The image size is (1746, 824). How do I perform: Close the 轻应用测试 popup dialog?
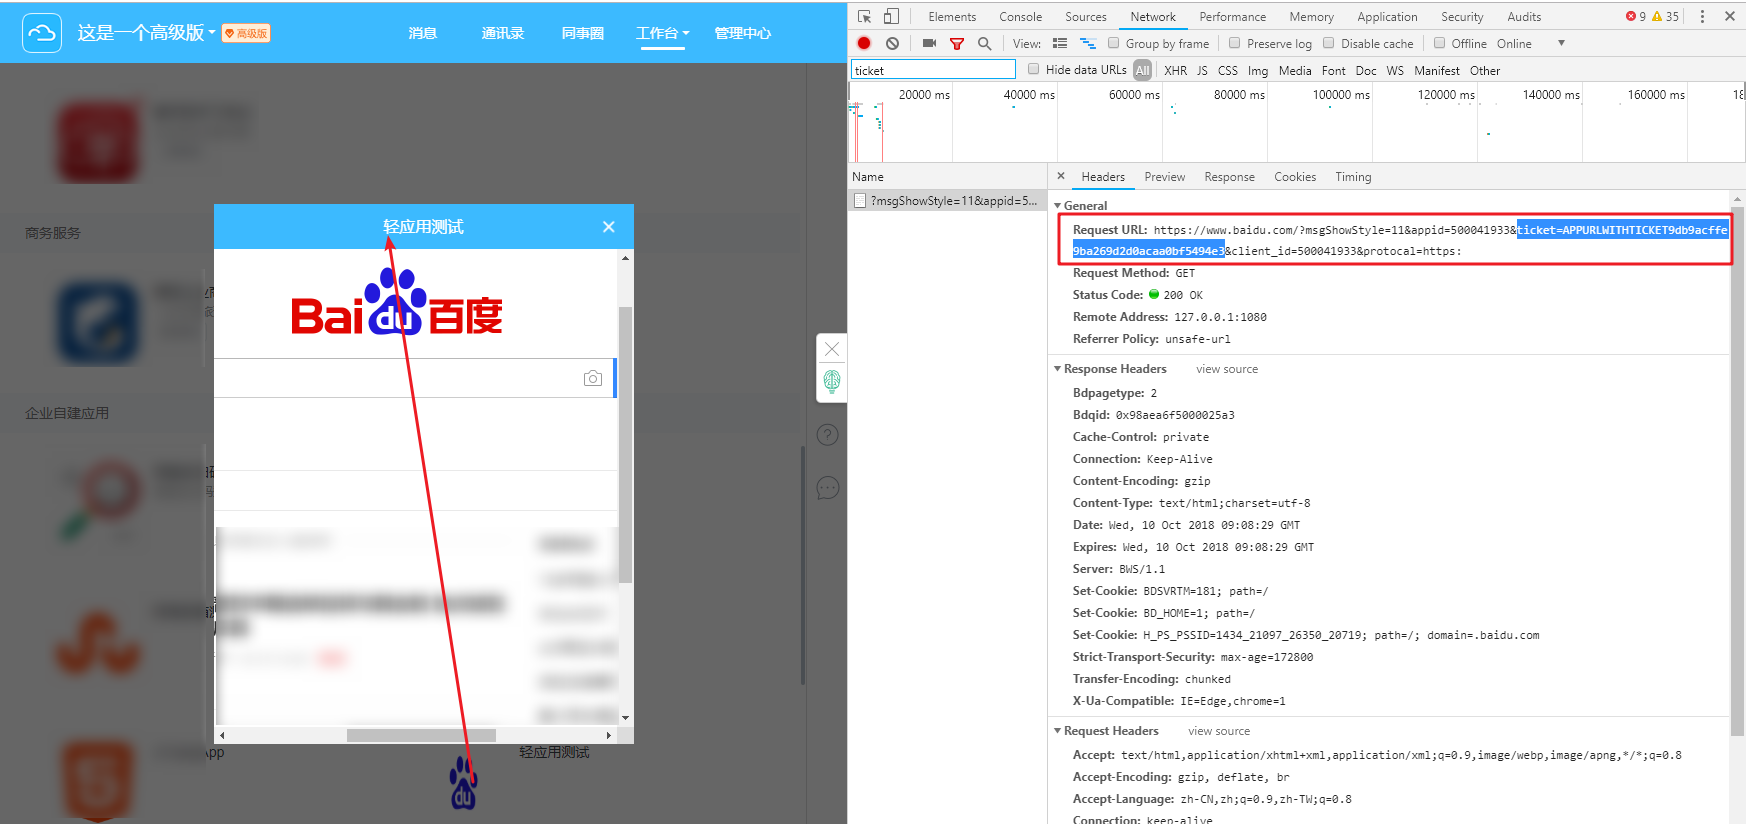608,227
